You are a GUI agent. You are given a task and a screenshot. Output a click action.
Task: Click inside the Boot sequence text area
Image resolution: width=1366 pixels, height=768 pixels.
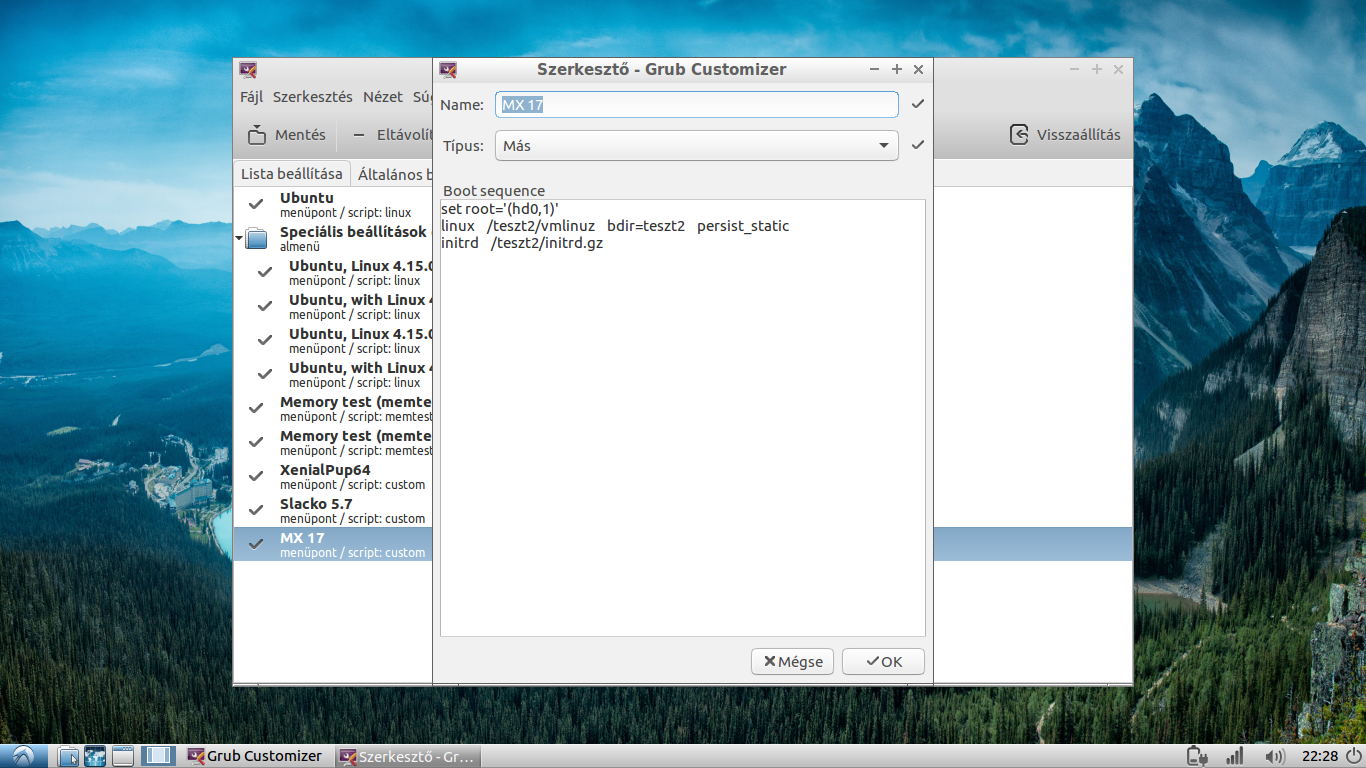[683, 418]
